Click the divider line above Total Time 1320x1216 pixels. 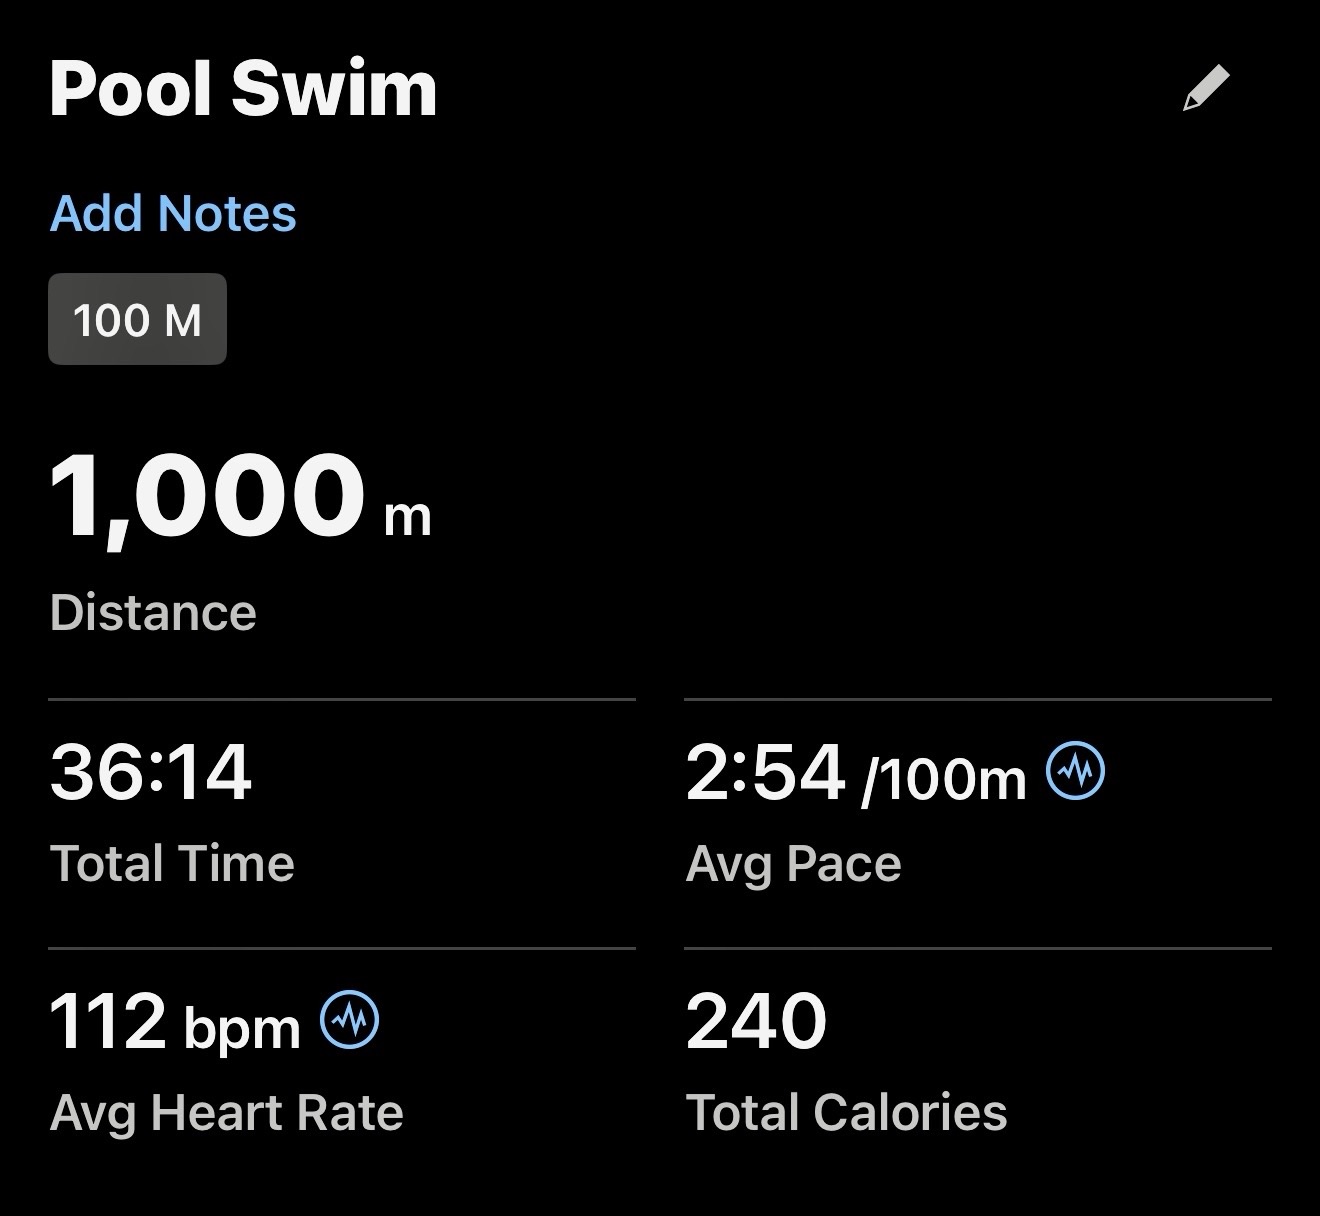coord(342,699)
